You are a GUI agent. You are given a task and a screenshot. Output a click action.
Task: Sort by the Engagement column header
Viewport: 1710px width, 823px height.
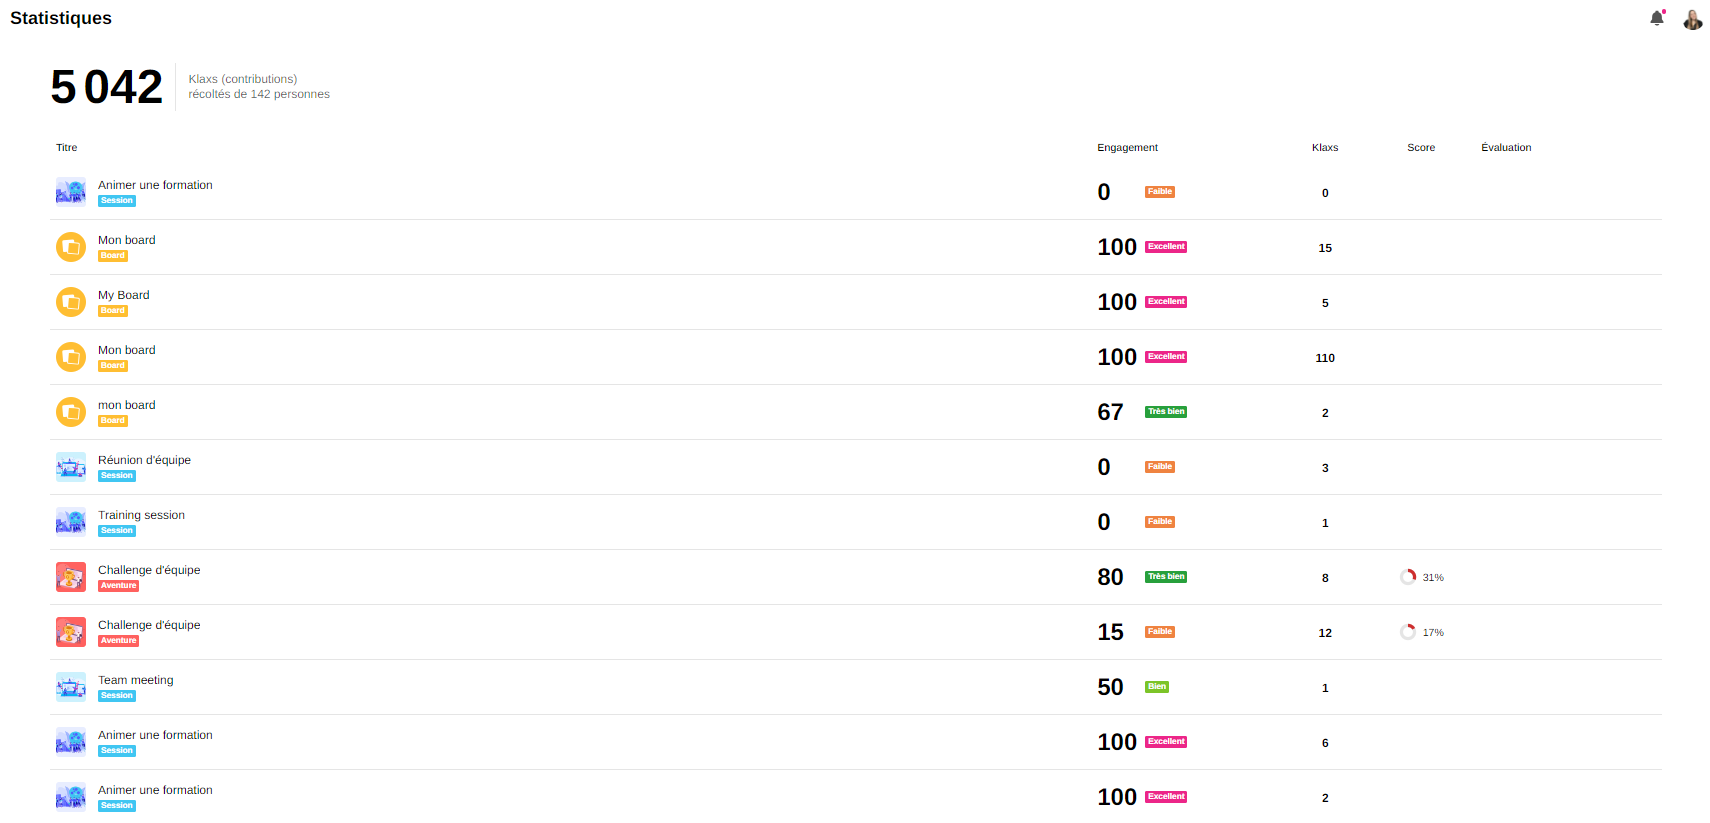click(x=1127, y=148)
